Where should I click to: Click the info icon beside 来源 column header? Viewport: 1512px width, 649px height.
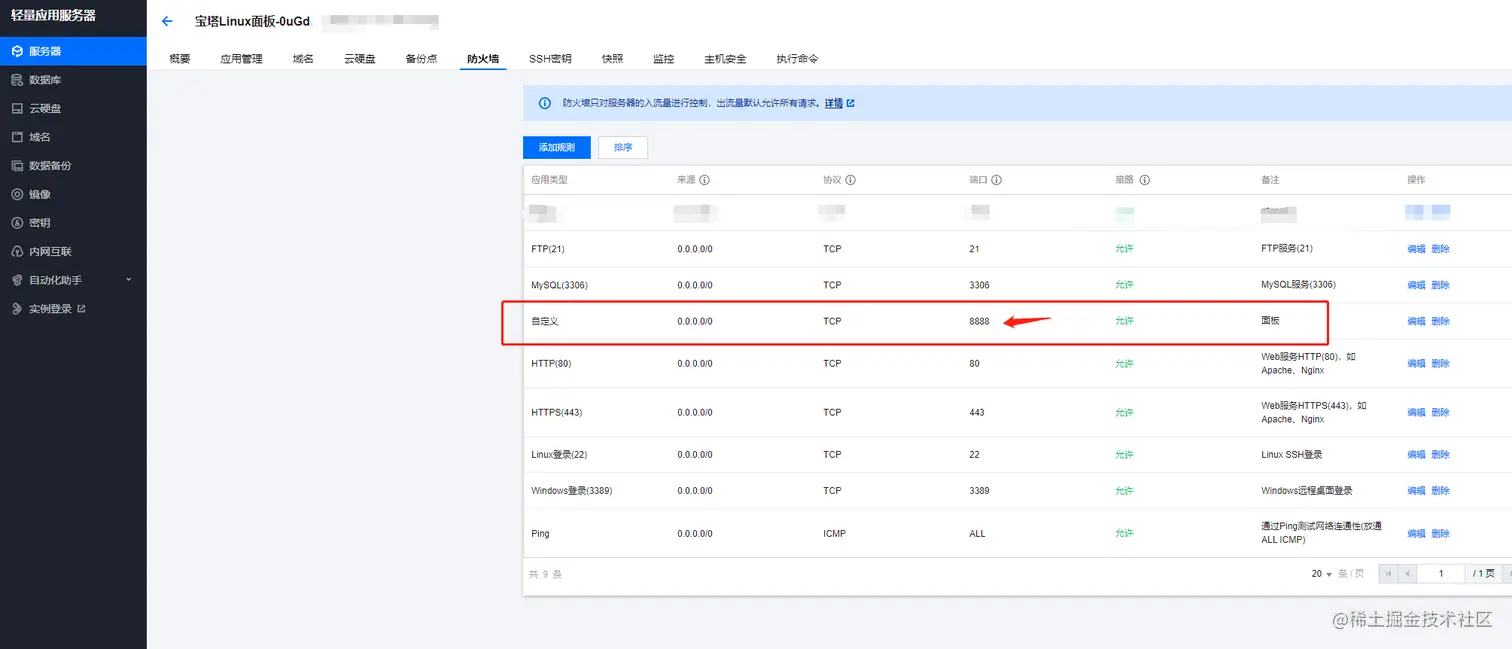(705, 180)
